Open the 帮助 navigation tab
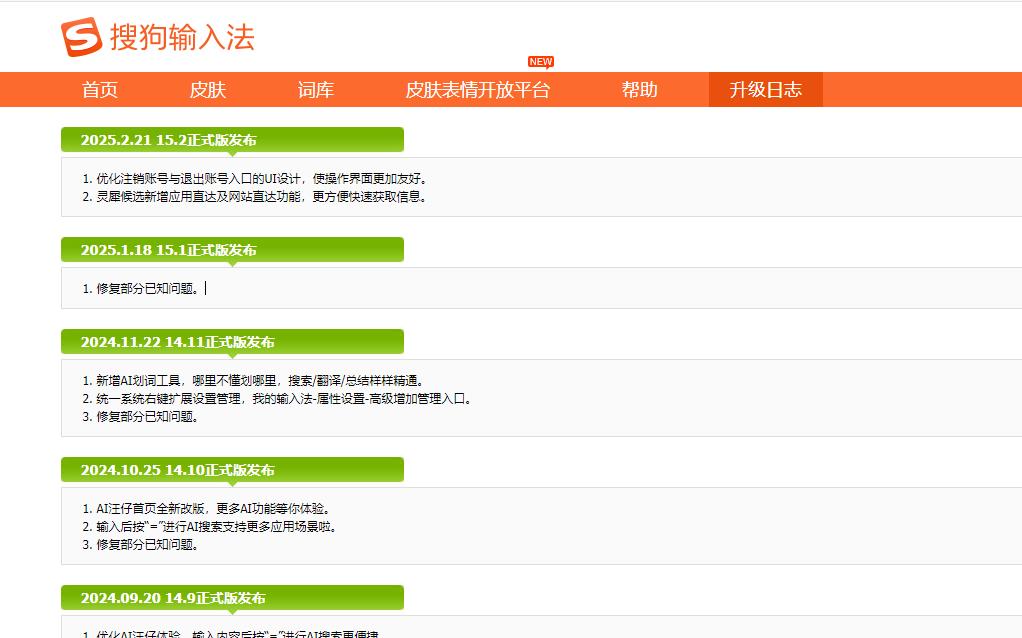 pyautogui.click(x=639, y=89)
